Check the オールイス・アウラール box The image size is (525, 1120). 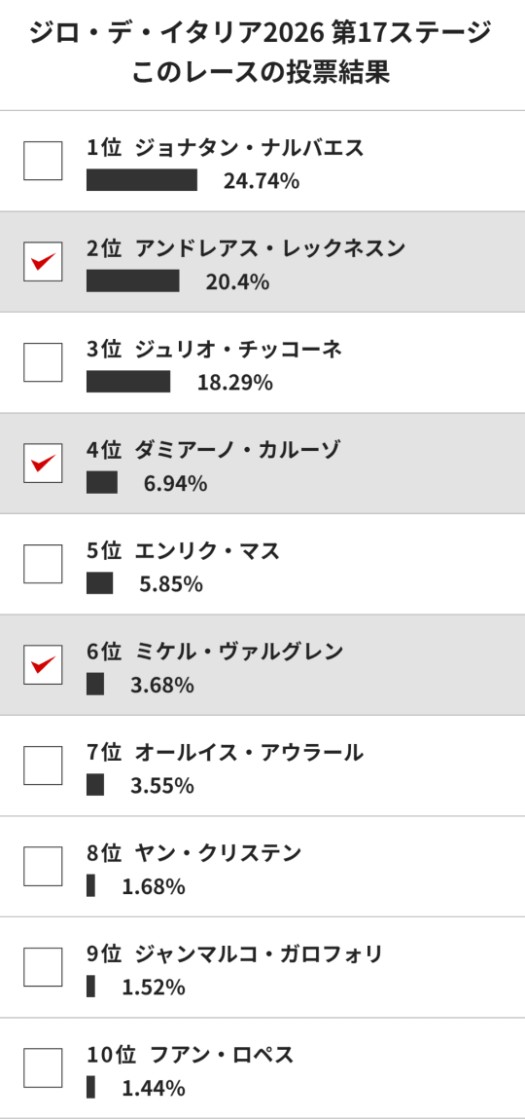pos(43,765)
